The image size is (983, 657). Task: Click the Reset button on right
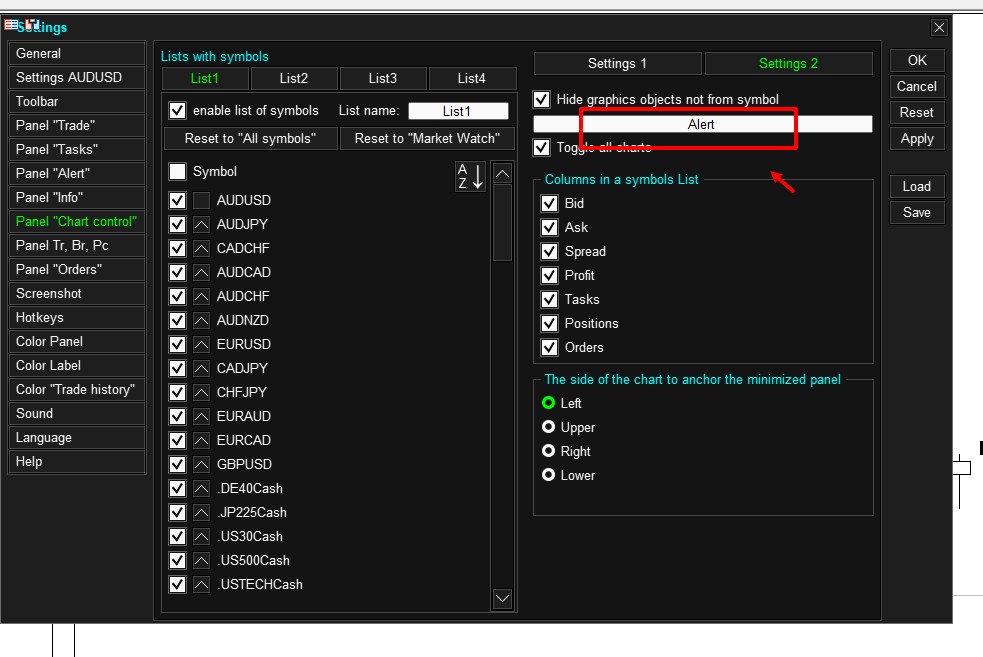click(917, 113)
